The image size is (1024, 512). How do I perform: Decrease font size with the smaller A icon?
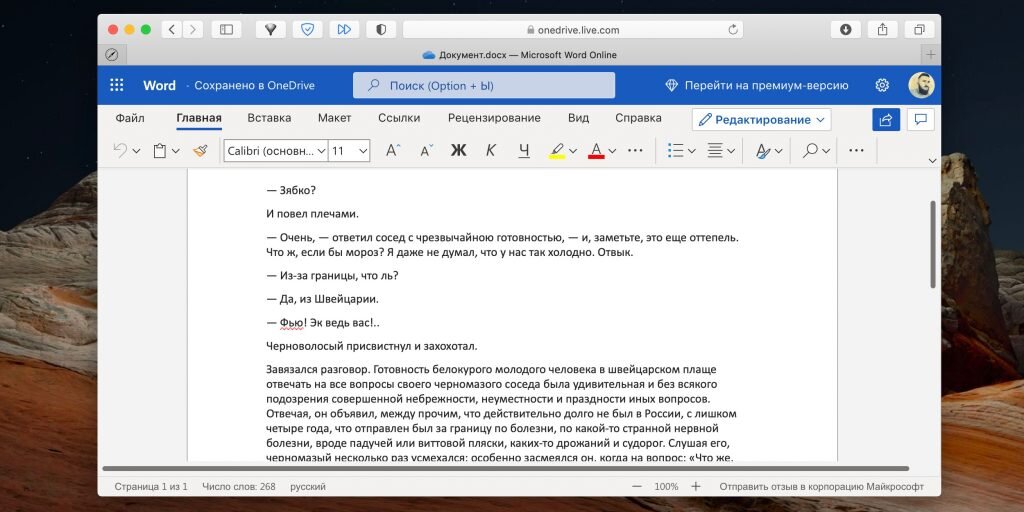point(426,151)
